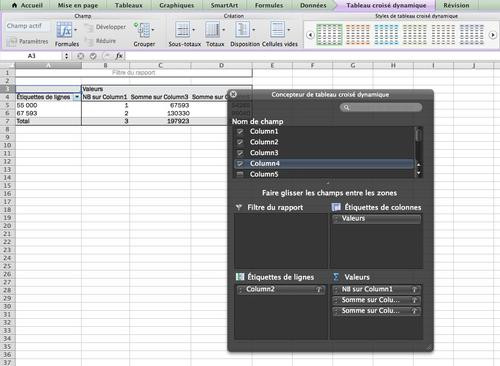
Task: Click the Cellules vides icon
Action: pyautogui.click(x=277, y=30)
